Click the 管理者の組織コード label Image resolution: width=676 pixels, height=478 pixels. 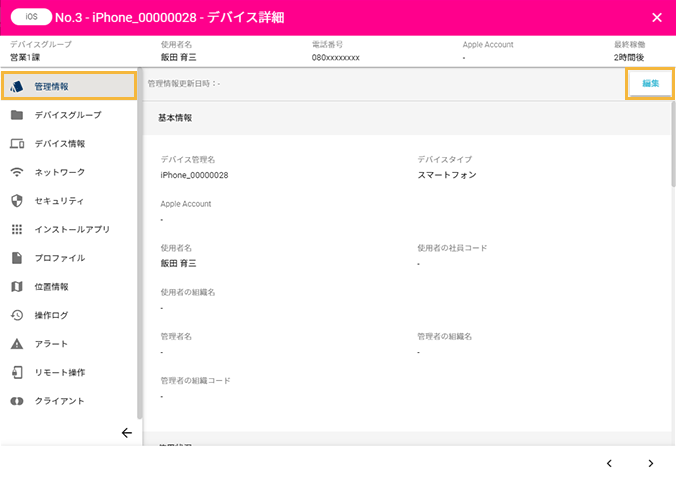coord(195,381)
